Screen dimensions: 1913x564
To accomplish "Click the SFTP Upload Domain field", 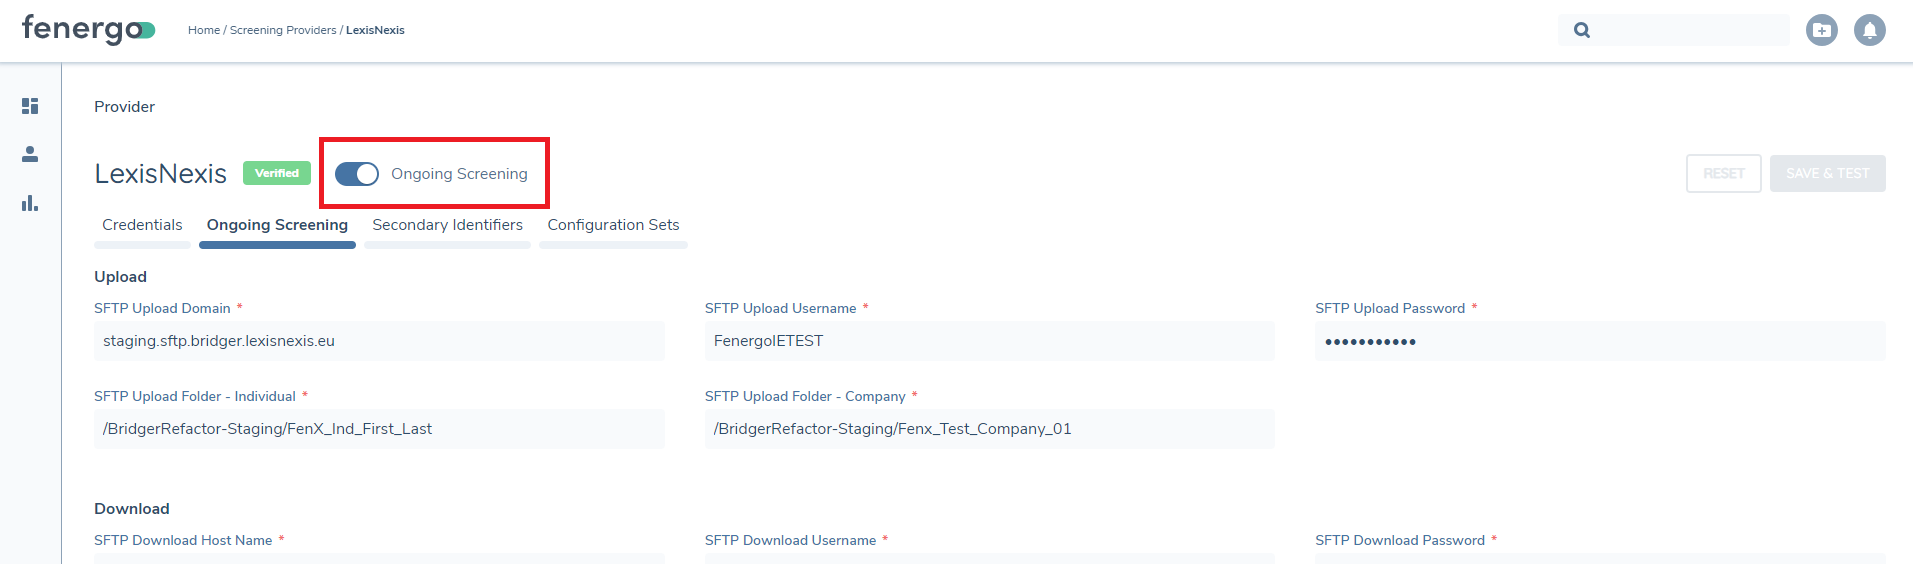I will pyautogui.click(x=379, y=341).
